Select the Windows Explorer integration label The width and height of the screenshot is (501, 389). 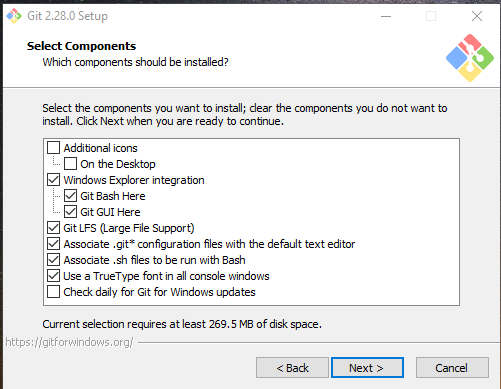coord(134,180)
